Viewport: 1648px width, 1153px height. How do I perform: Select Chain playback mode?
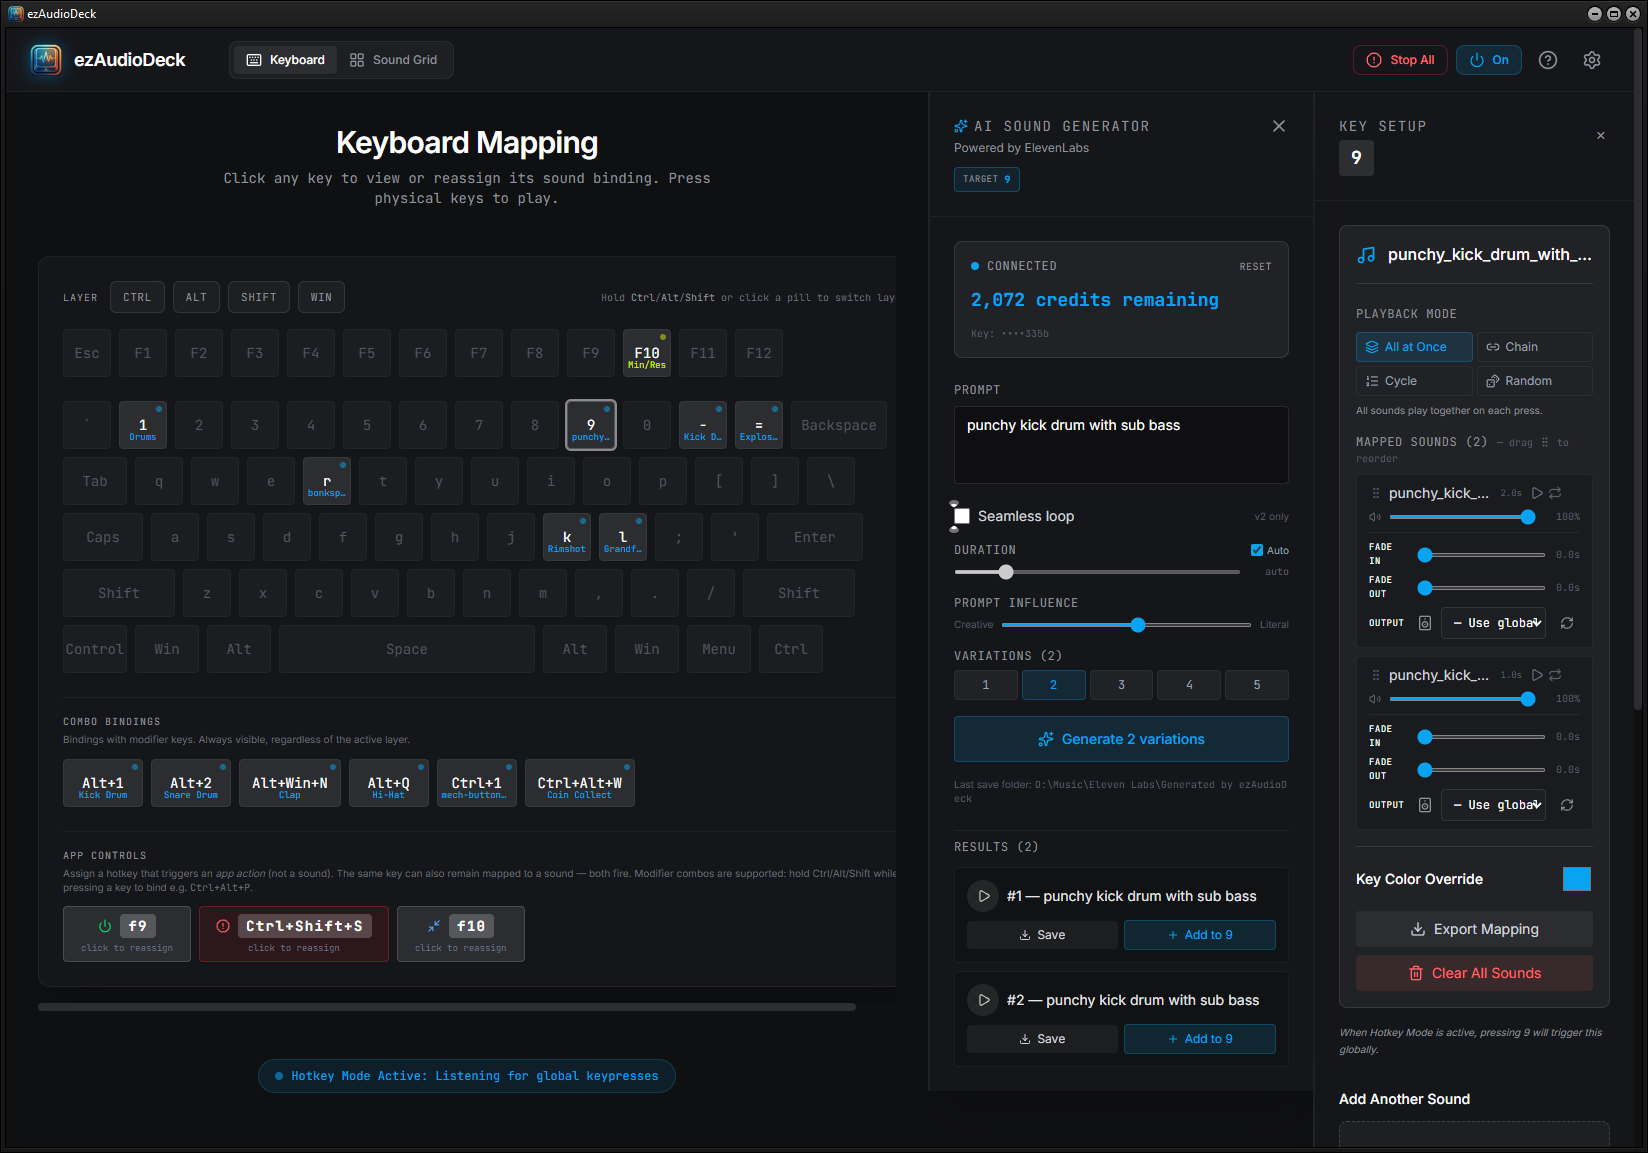click(x=1534, y=347)
